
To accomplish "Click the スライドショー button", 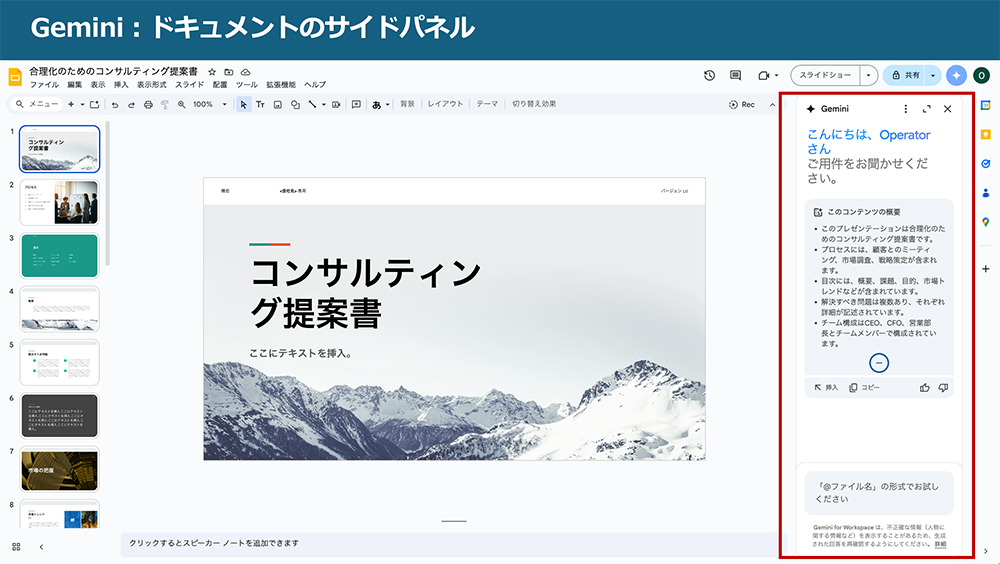I will pos(825,75).
